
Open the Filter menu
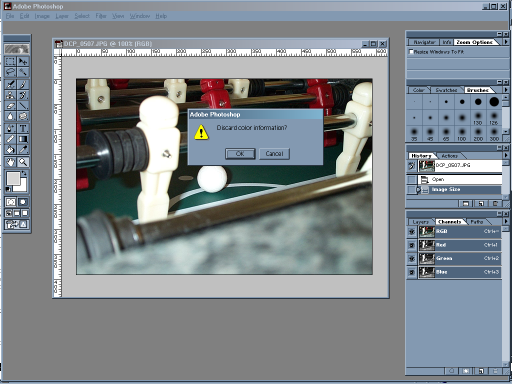coord(101,16)
